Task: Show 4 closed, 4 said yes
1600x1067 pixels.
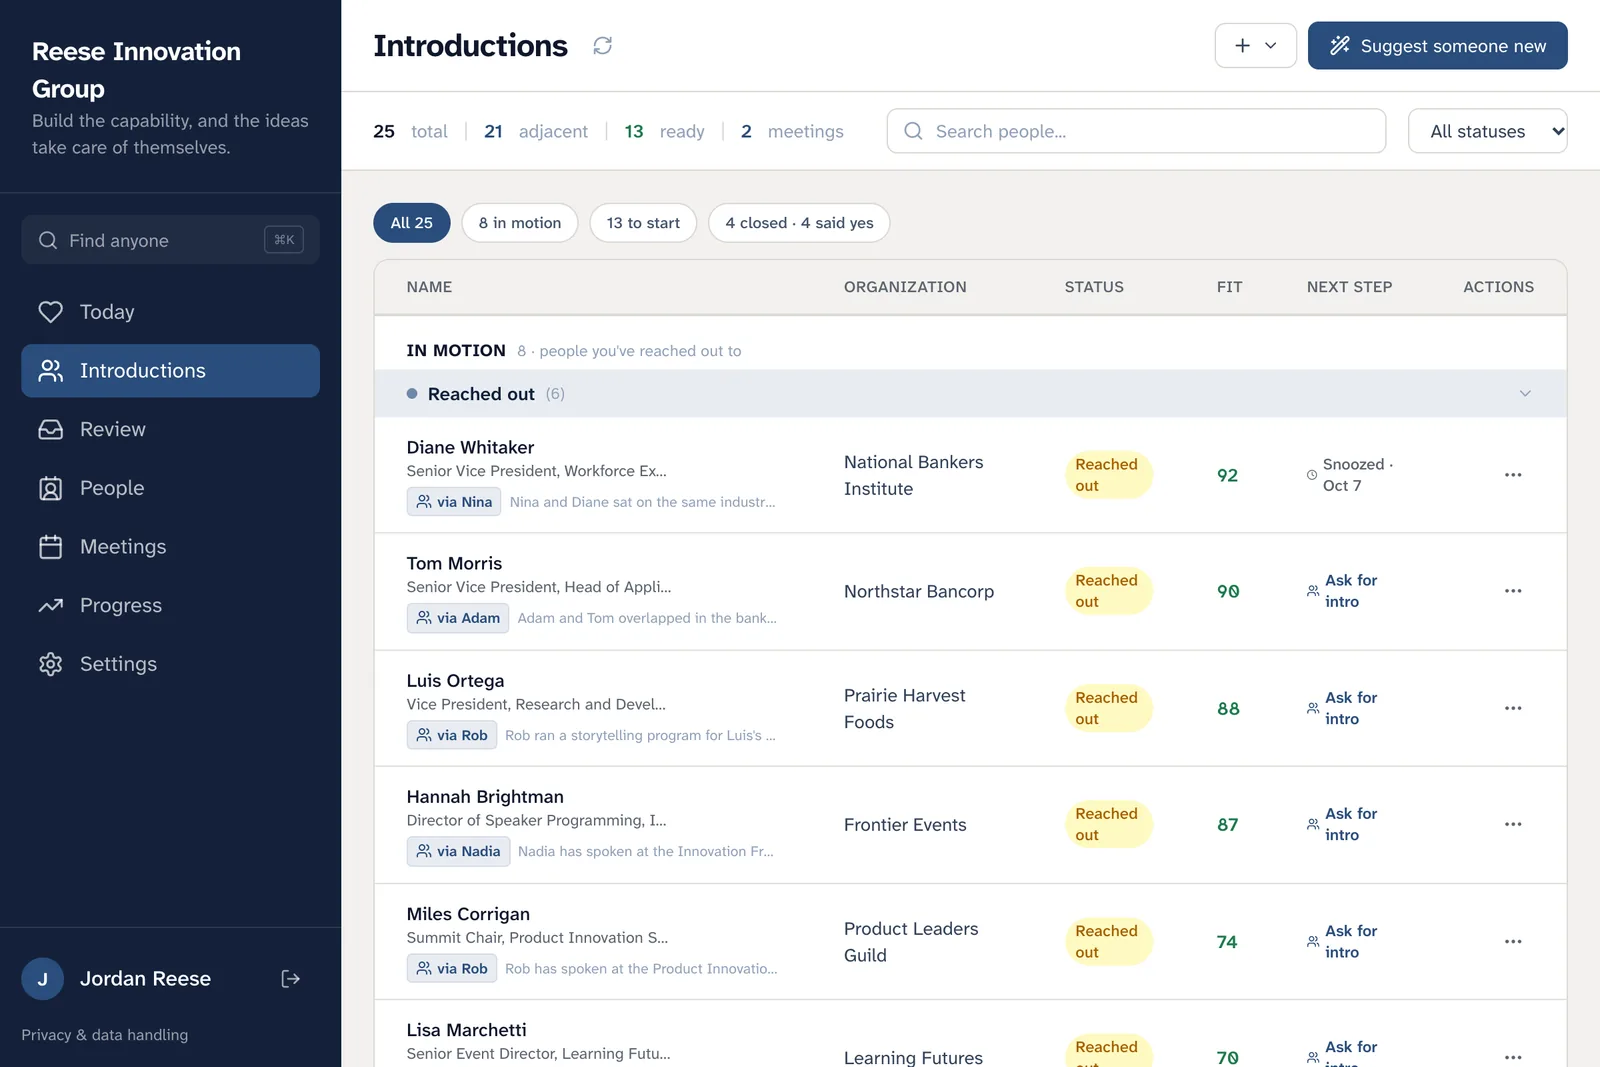Action: click(x=799, y=223)
